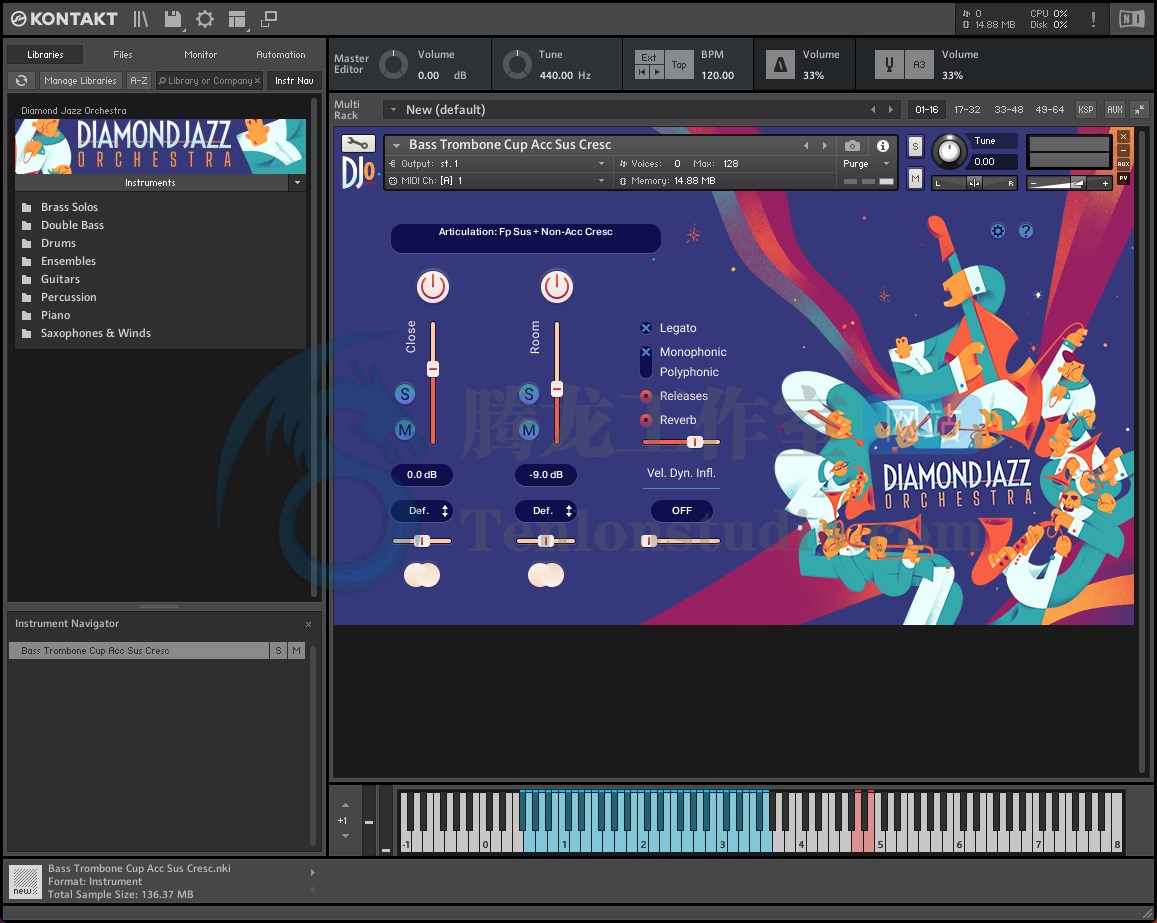Click the camera snapshot icon
Image resolution: width=1157 pixels, height=923 pixels.
852,146
